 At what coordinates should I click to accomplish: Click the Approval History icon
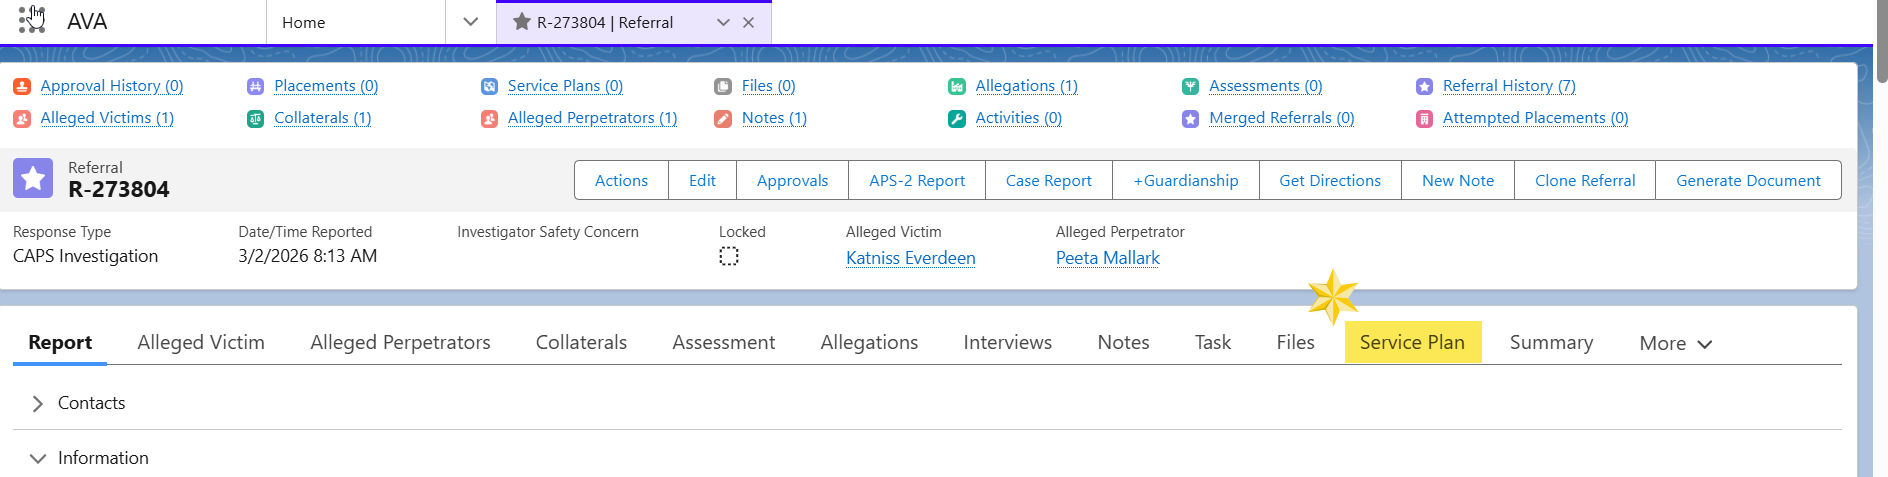pyautogui.click(x=22, y=87)
